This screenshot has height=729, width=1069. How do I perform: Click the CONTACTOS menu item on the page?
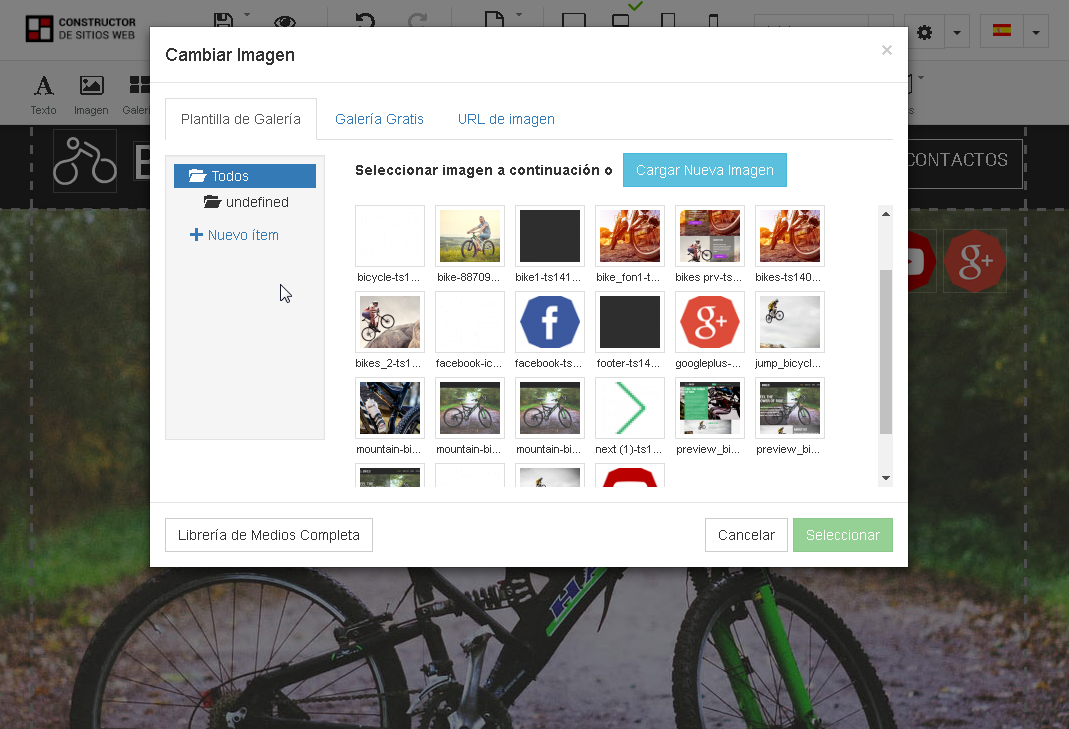click(957, 160)
